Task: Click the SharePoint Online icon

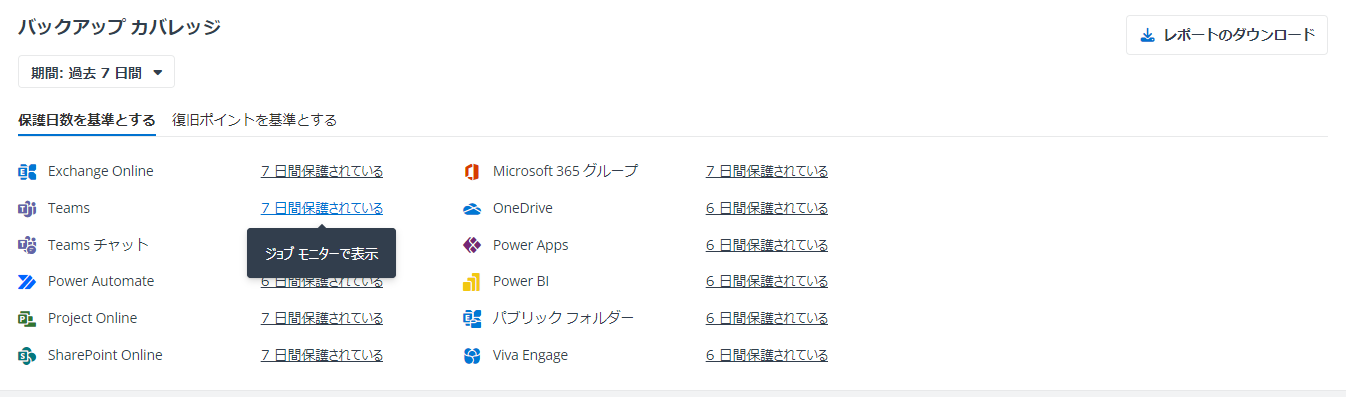Action: click(x=27, y=356)
